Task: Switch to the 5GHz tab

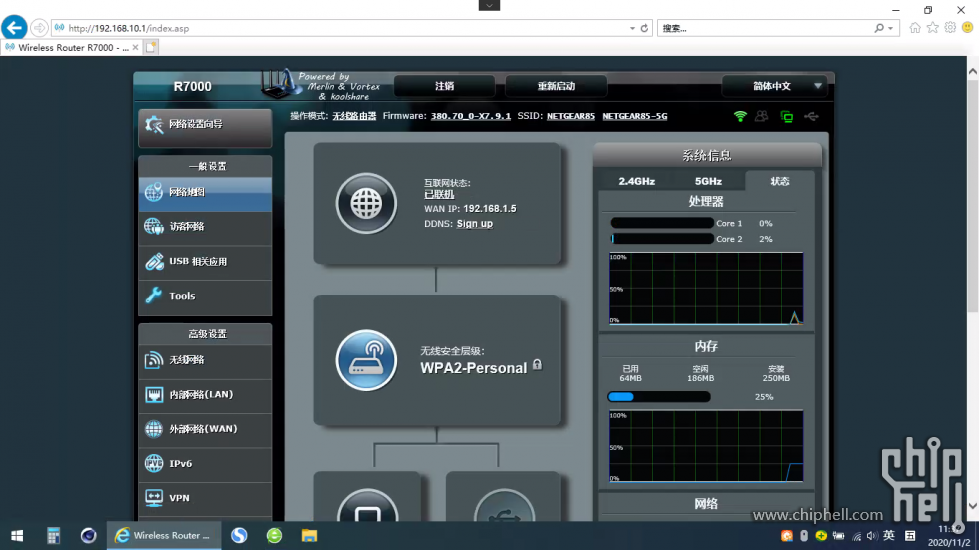Action: [708, 181]
